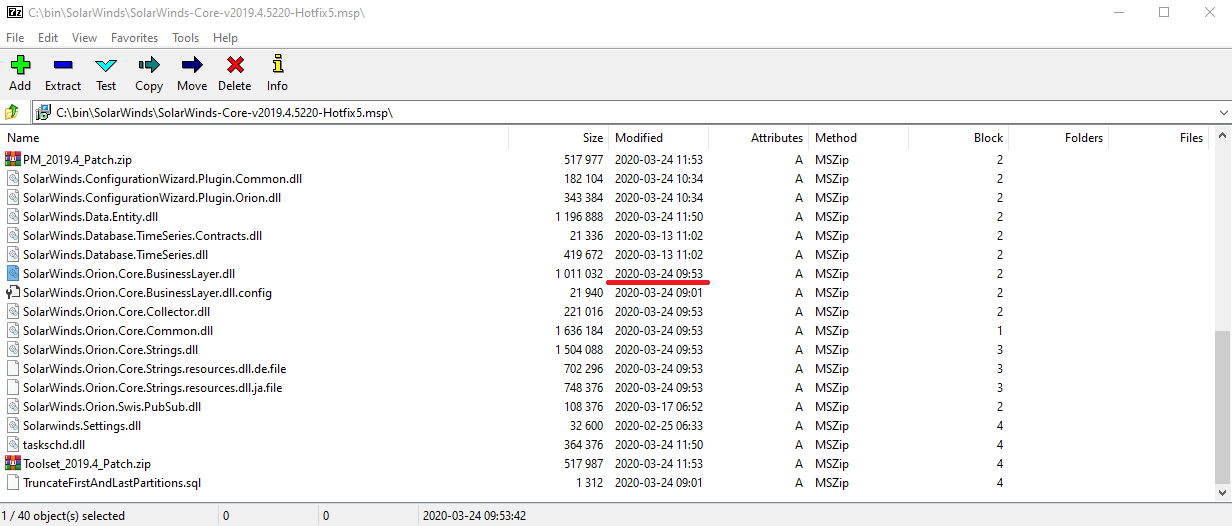Click the Delete toolbar icon
The width and height of the screenshot is (1232, 526).
235,65
